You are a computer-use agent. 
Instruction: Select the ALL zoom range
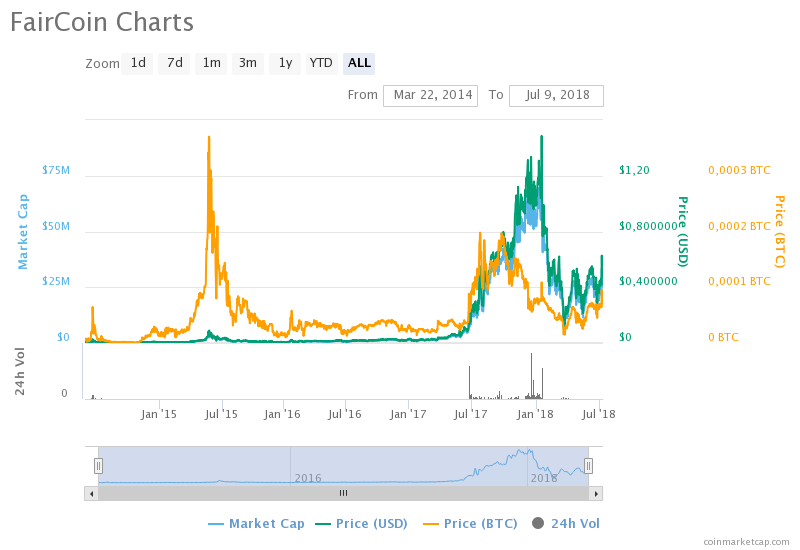359,63
